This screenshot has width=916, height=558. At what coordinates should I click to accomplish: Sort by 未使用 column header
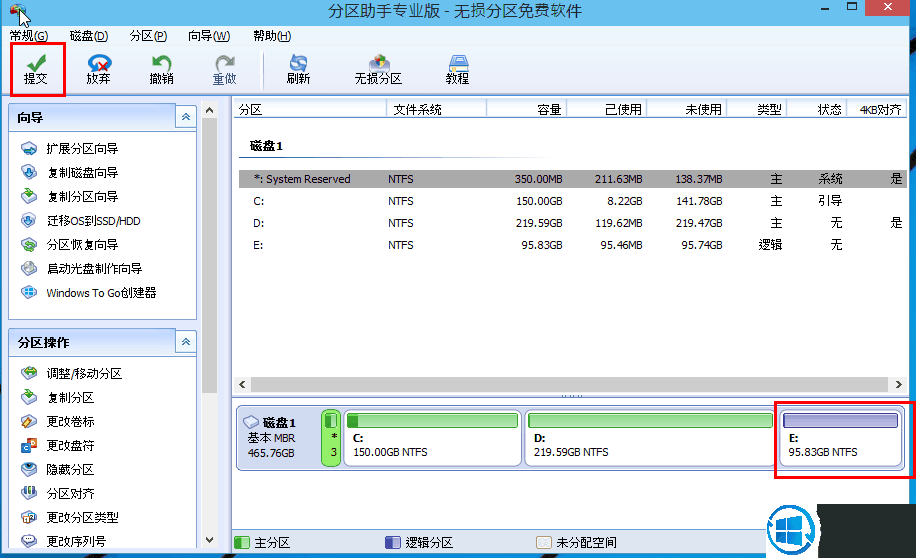click(687, 109)
